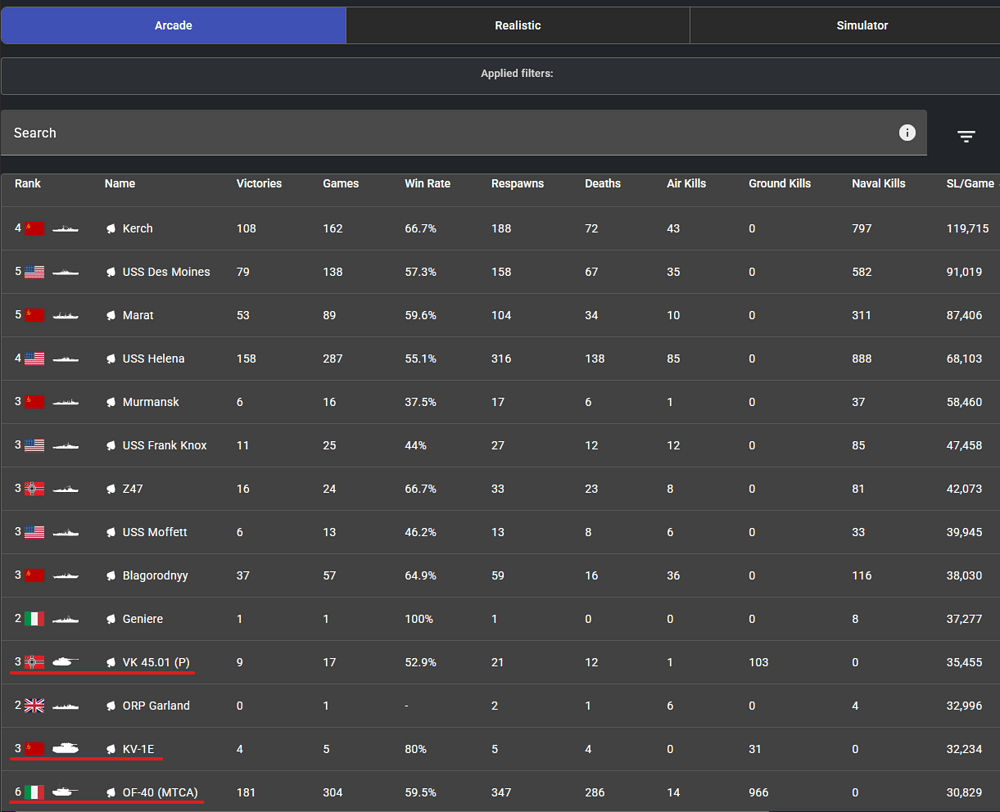Click the premium icon beside USS Helena
Screen dimensions: 1000x812
click(x=111, y=358)
